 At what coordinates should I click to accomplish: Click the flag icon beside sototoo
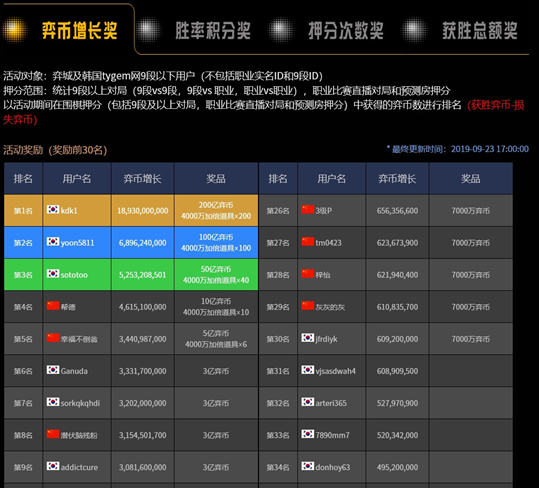[x=53, y=274]
